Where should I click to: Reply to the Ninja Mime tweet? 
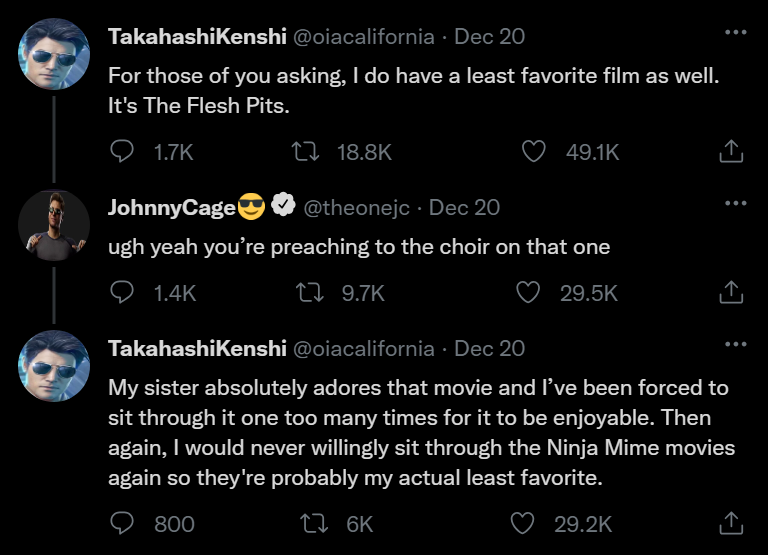122,523
